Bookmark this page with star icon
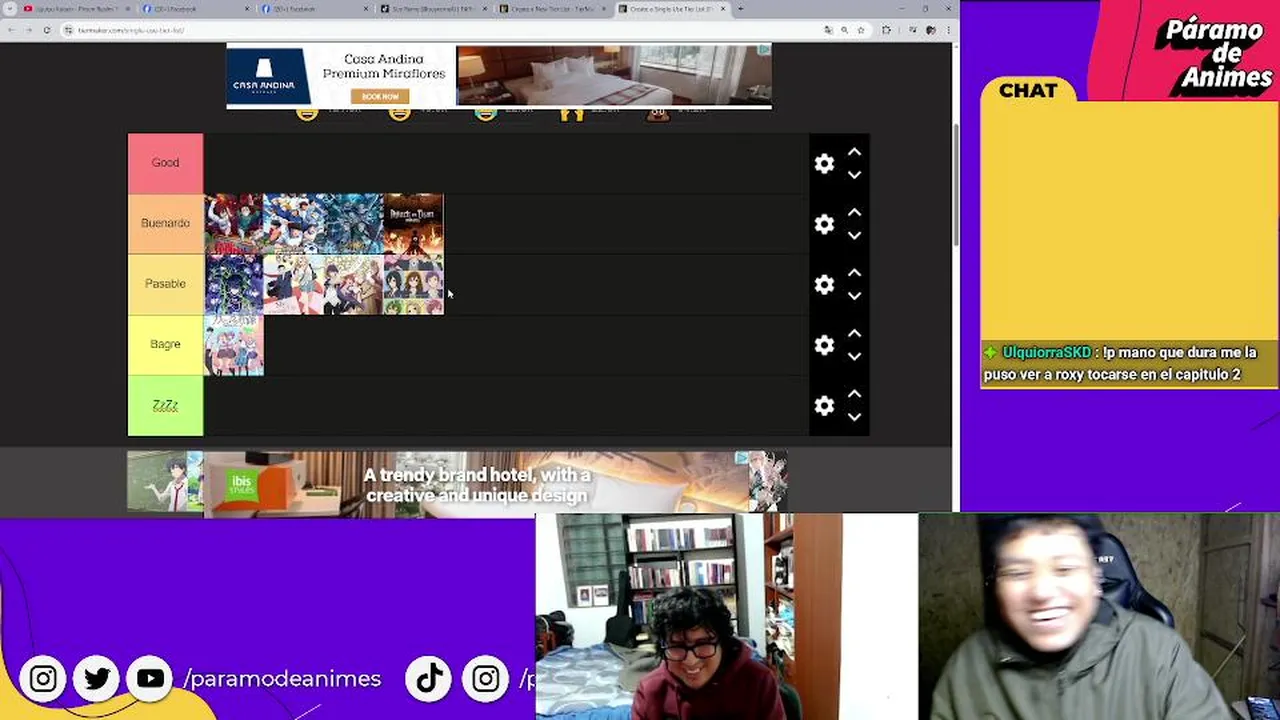 (861, 30)
